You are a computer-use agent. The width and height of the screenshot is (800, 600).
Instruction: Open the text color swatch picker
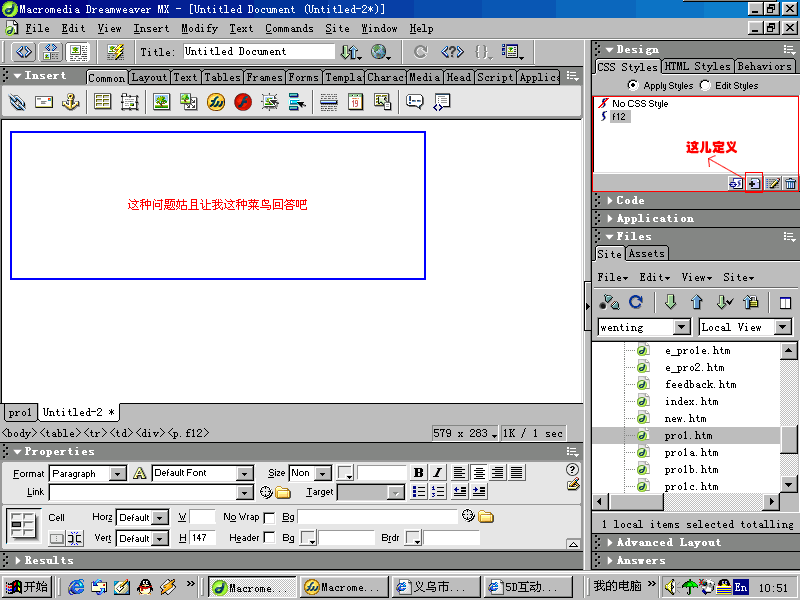[x=345, y=473]
